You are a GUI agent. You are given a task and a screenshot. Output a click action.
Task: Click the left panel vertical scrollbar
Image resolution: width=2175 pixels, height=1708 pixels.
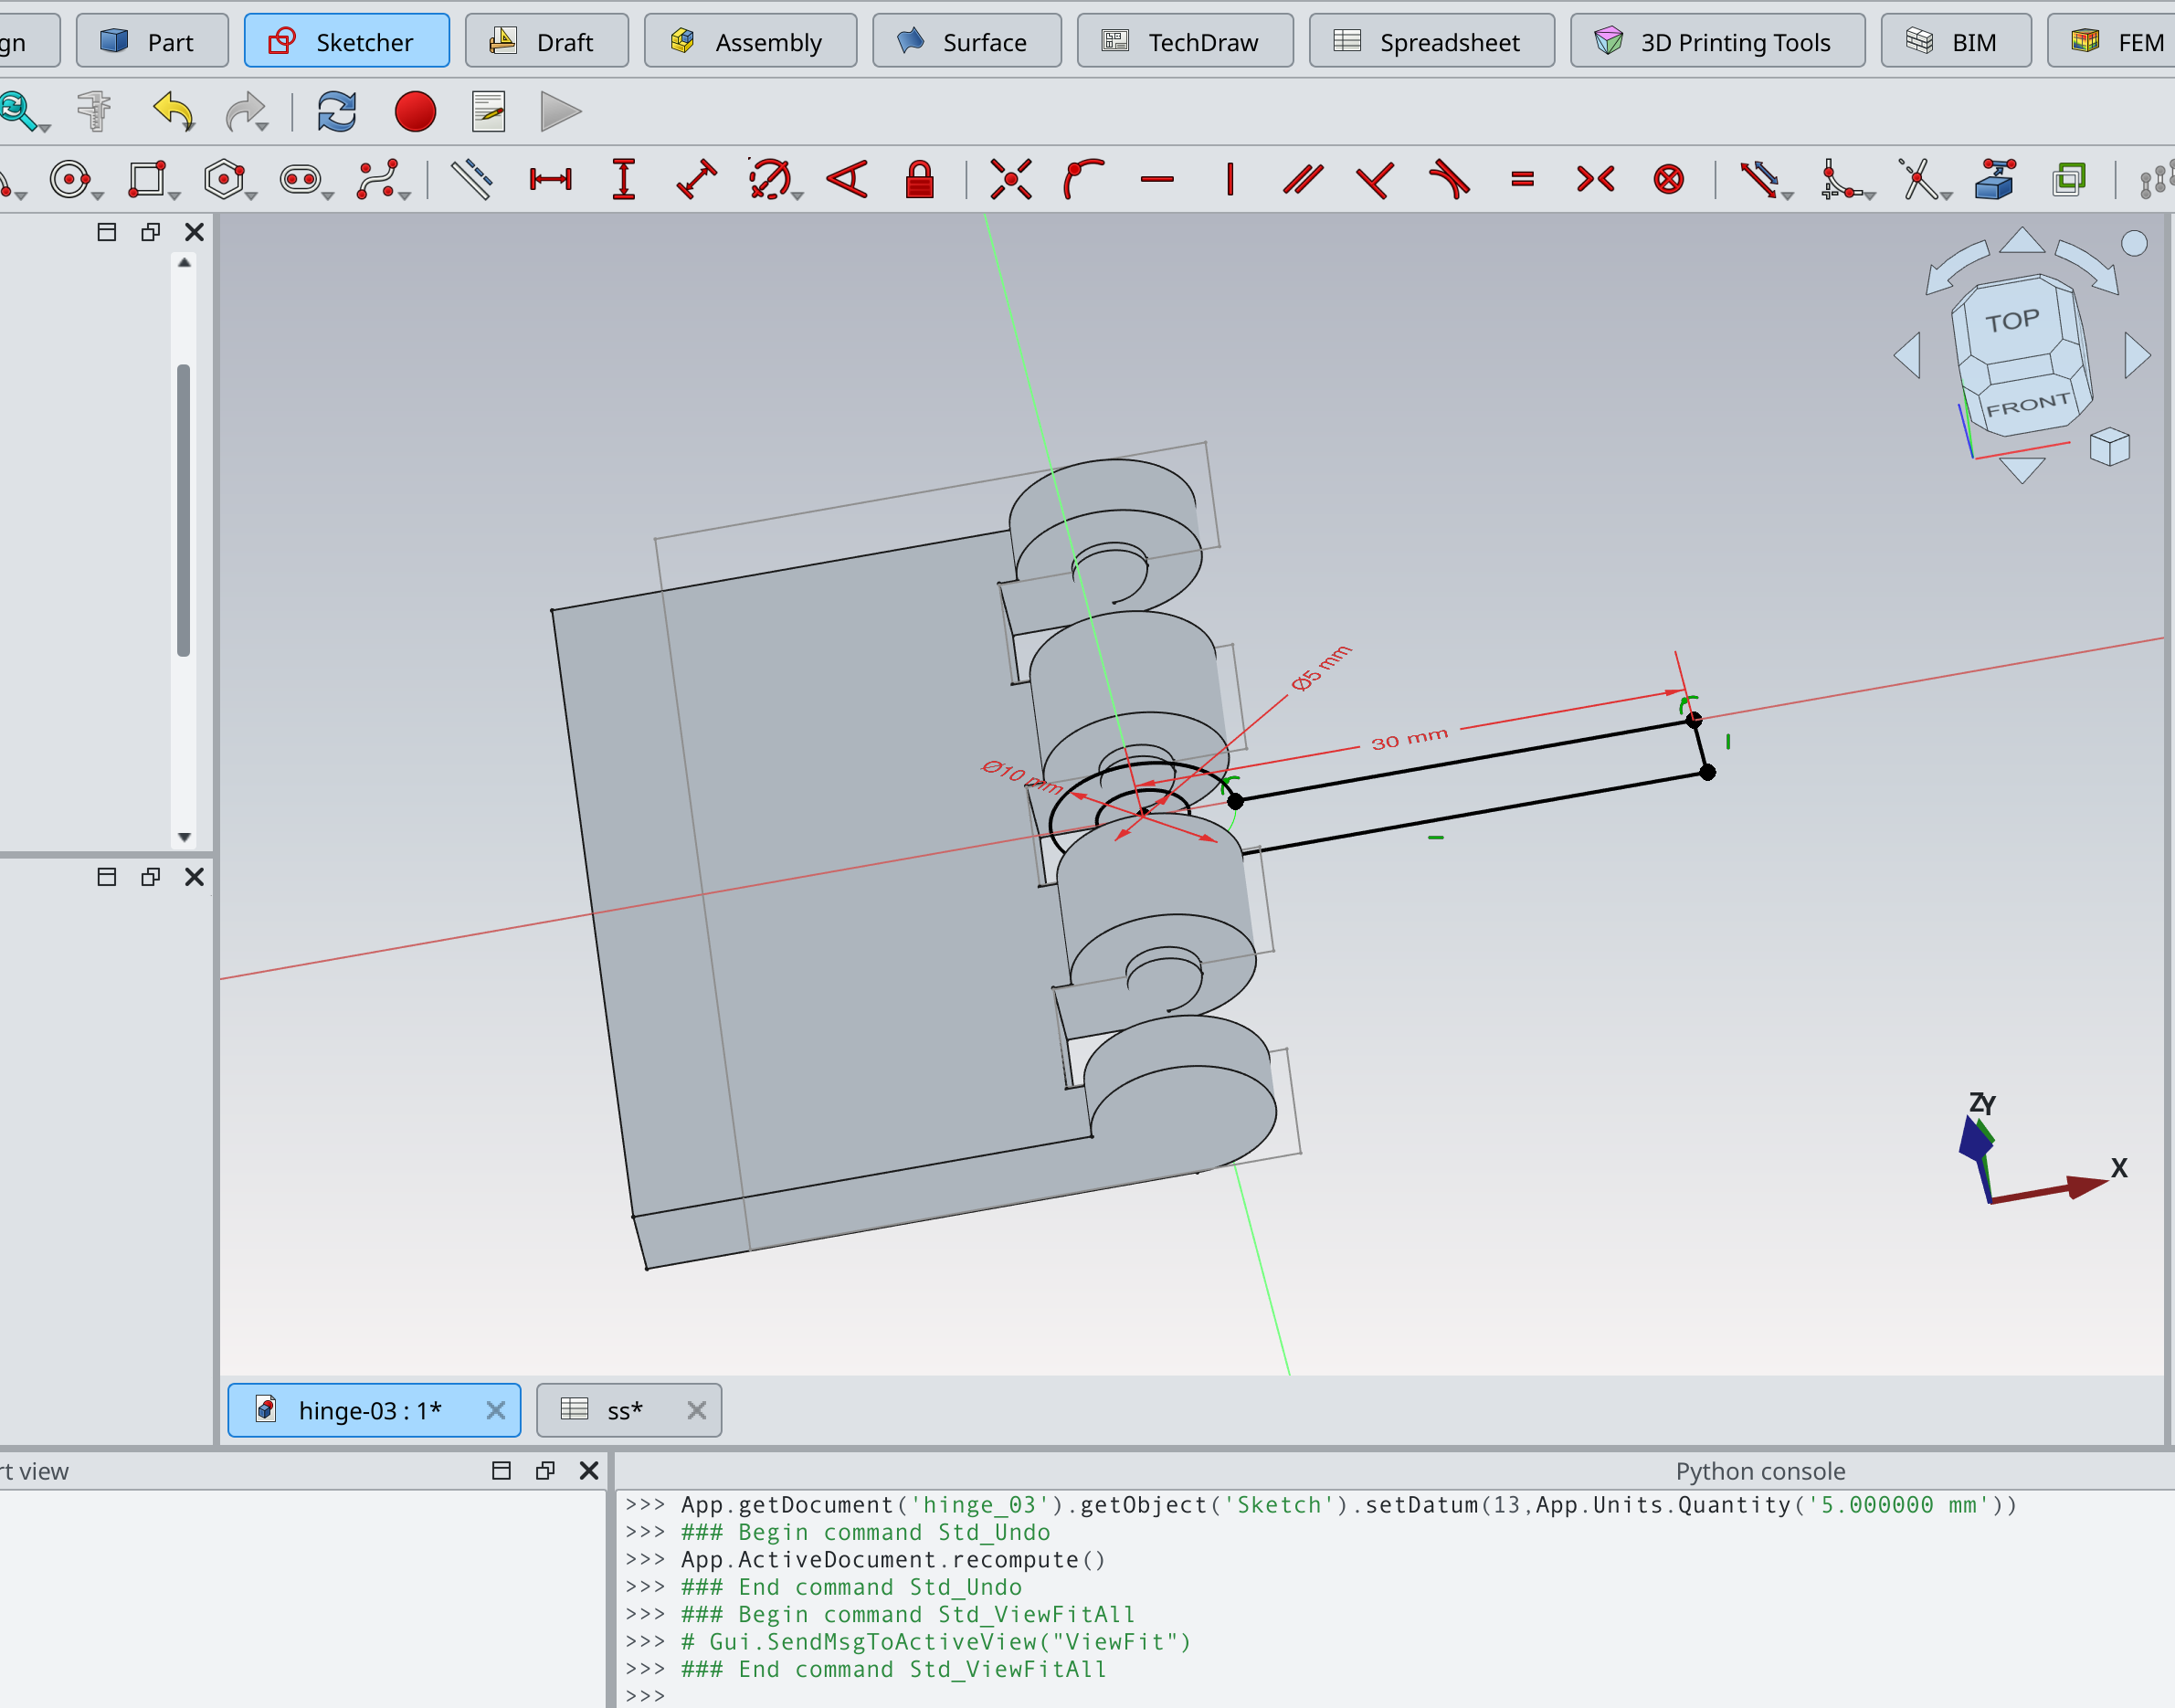[x=183, y=510]
